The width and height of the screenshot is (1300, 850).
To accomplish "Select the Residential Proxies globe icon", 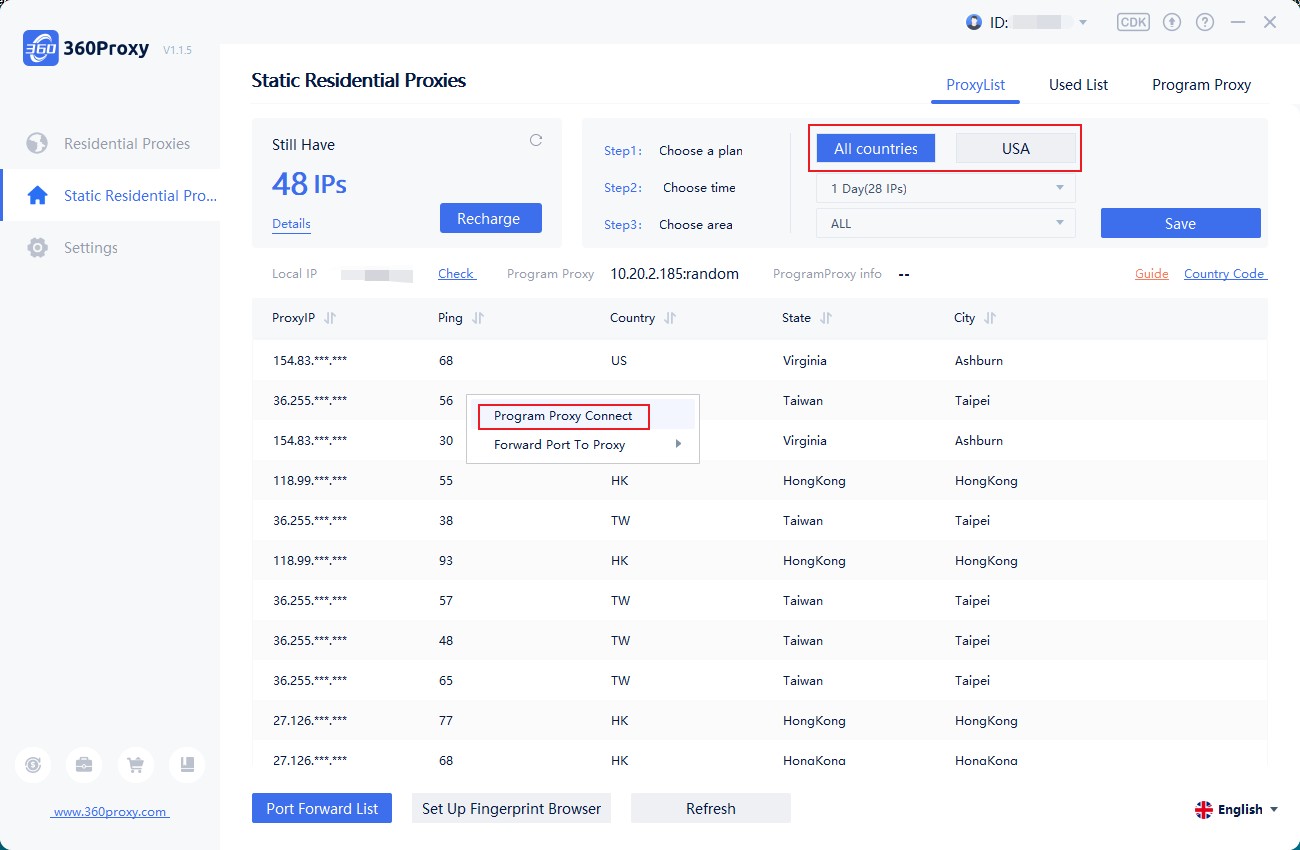I will coord(37,144).
